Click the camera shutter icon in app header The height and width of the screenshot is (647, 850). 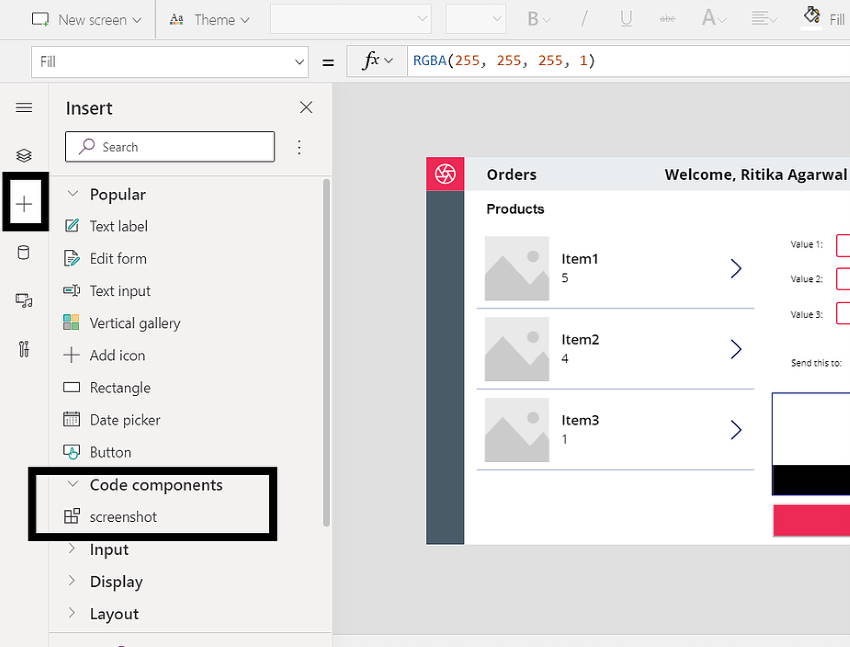tap(445, 174)
